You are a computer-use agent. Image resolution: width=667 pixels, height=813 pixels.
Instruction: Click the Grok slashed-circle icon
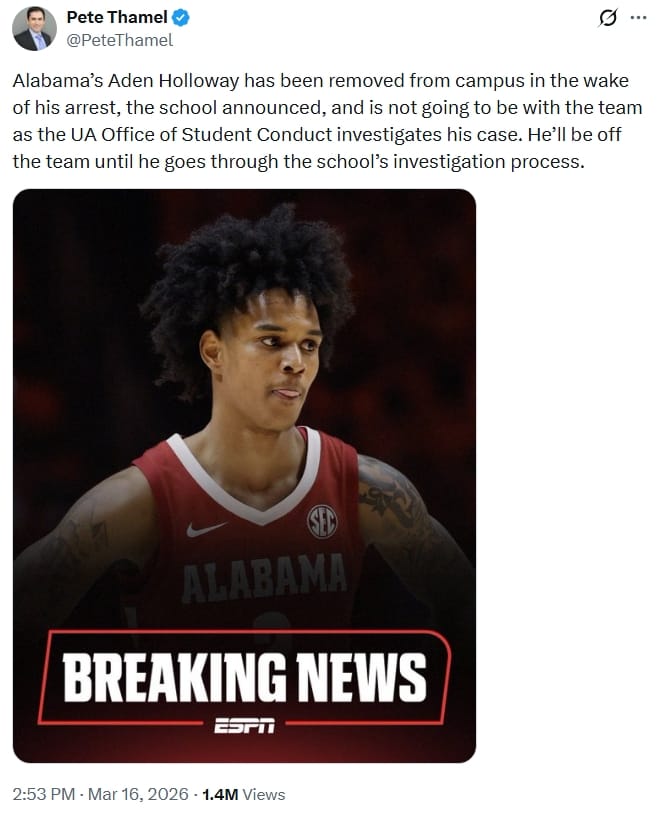click(x=608, y=18)
